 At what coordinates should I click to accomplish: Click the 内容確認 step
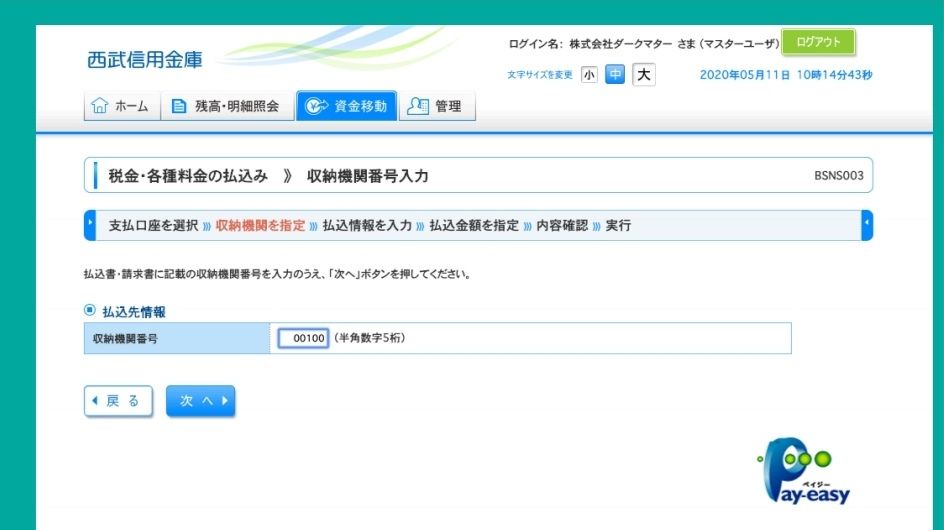[561, 226]
